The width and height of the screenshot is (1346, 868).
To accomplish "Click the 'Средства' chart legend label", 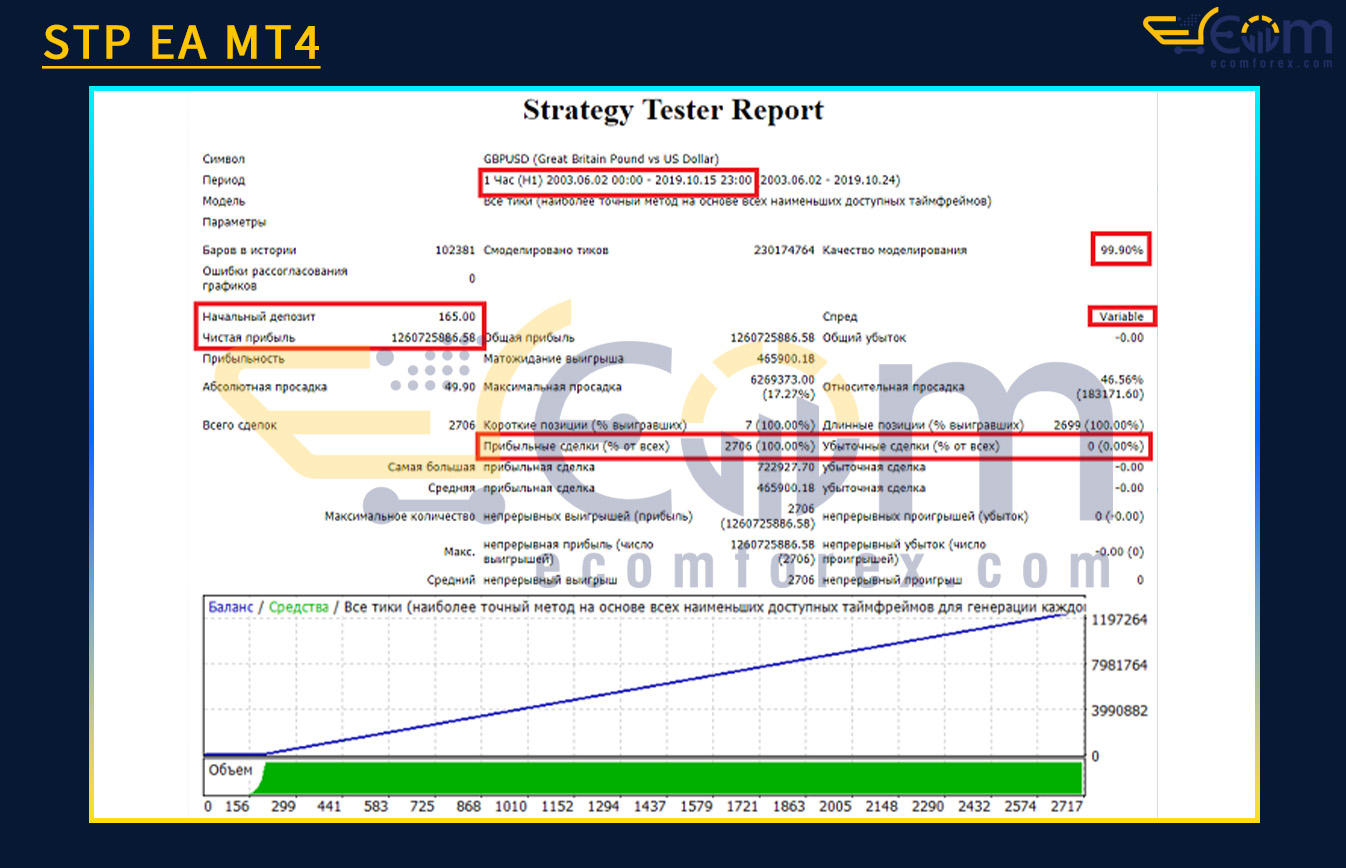I will 299,606.
